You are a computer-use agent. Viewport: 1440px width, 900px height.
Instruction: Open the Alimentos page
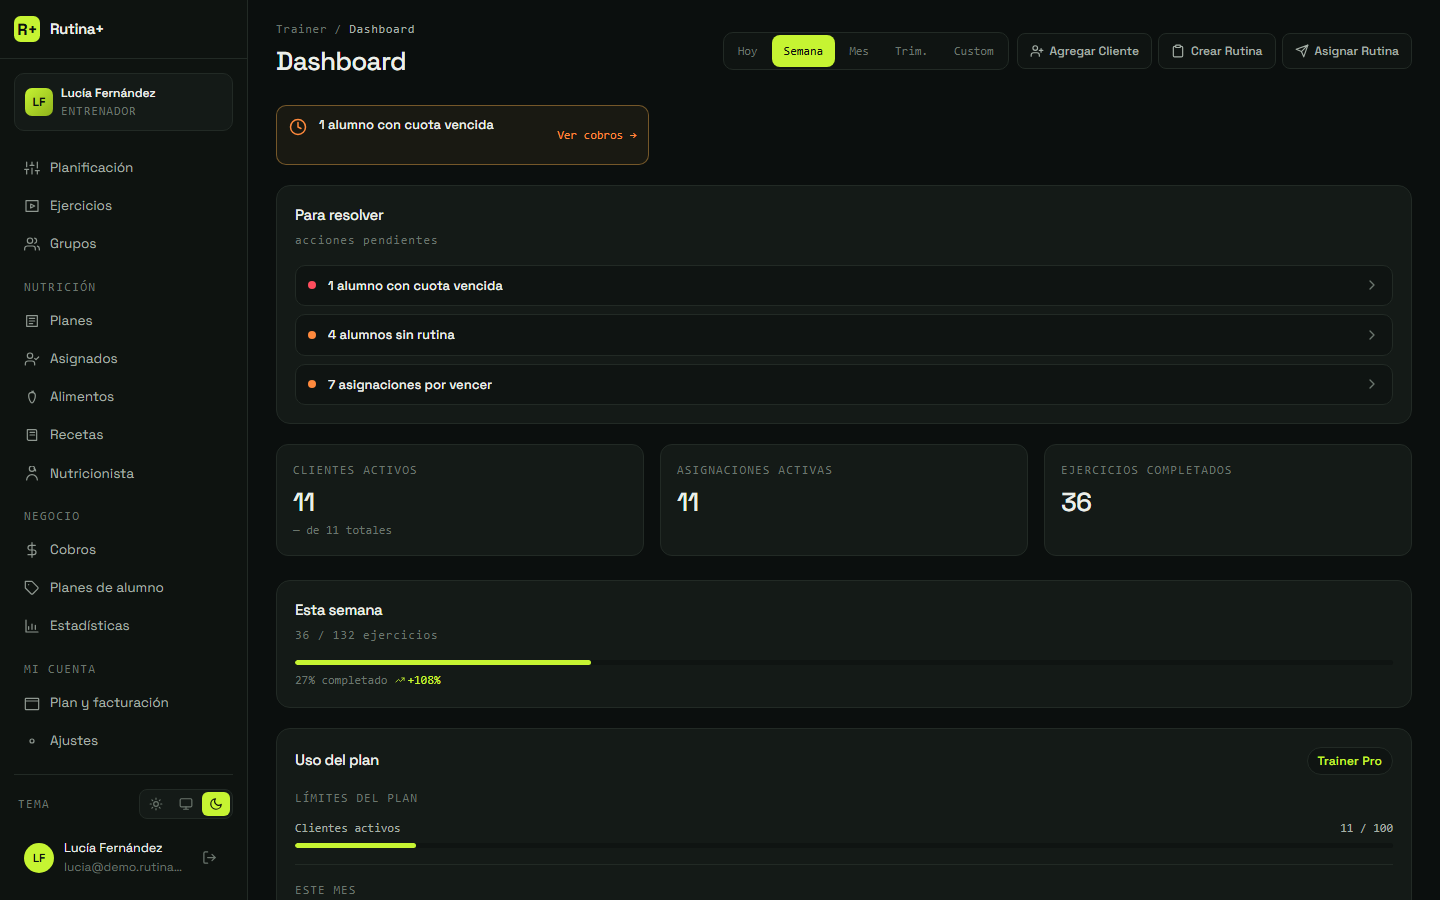(123, 397)
